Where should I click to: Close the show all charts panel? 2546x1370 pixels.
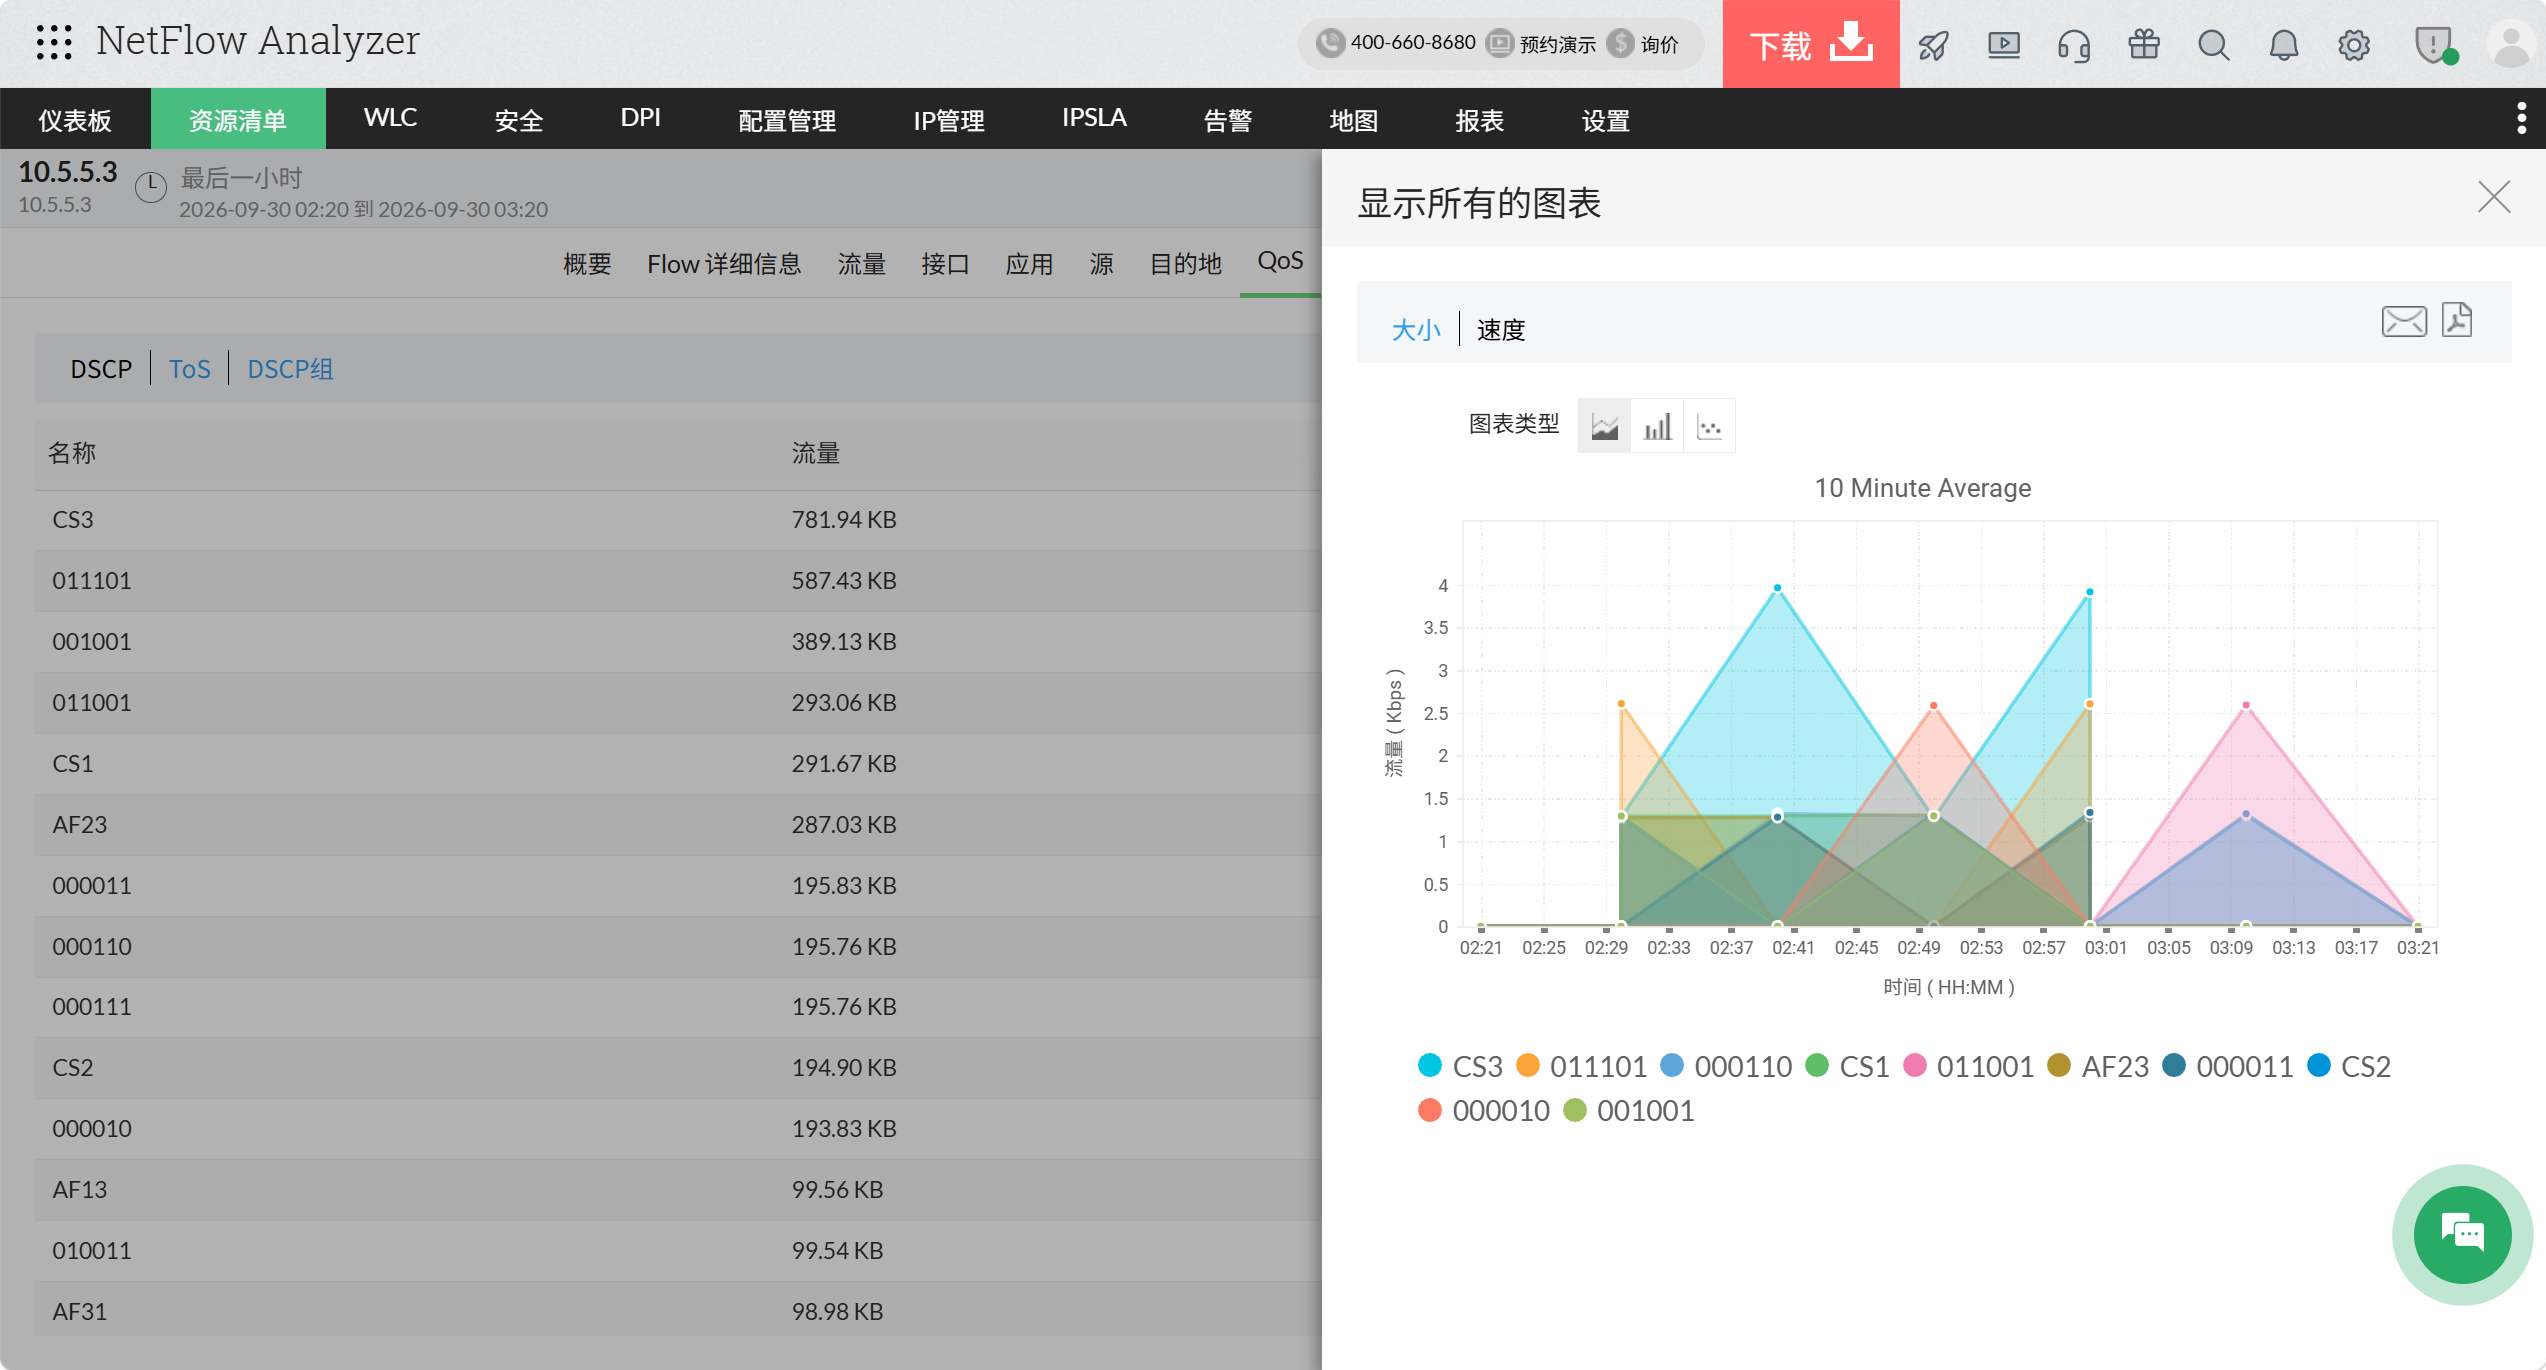(2494, 197)
